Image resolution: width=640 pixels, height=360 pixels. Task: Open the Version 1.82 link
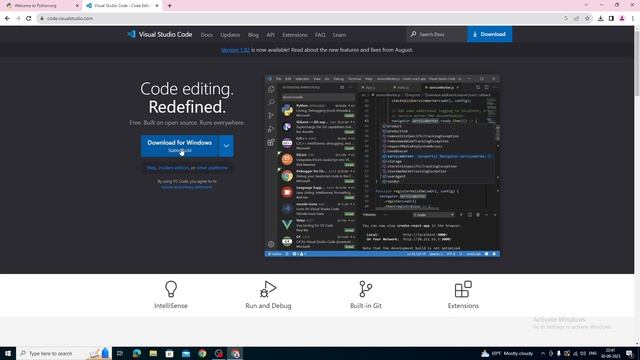(235, 50)
